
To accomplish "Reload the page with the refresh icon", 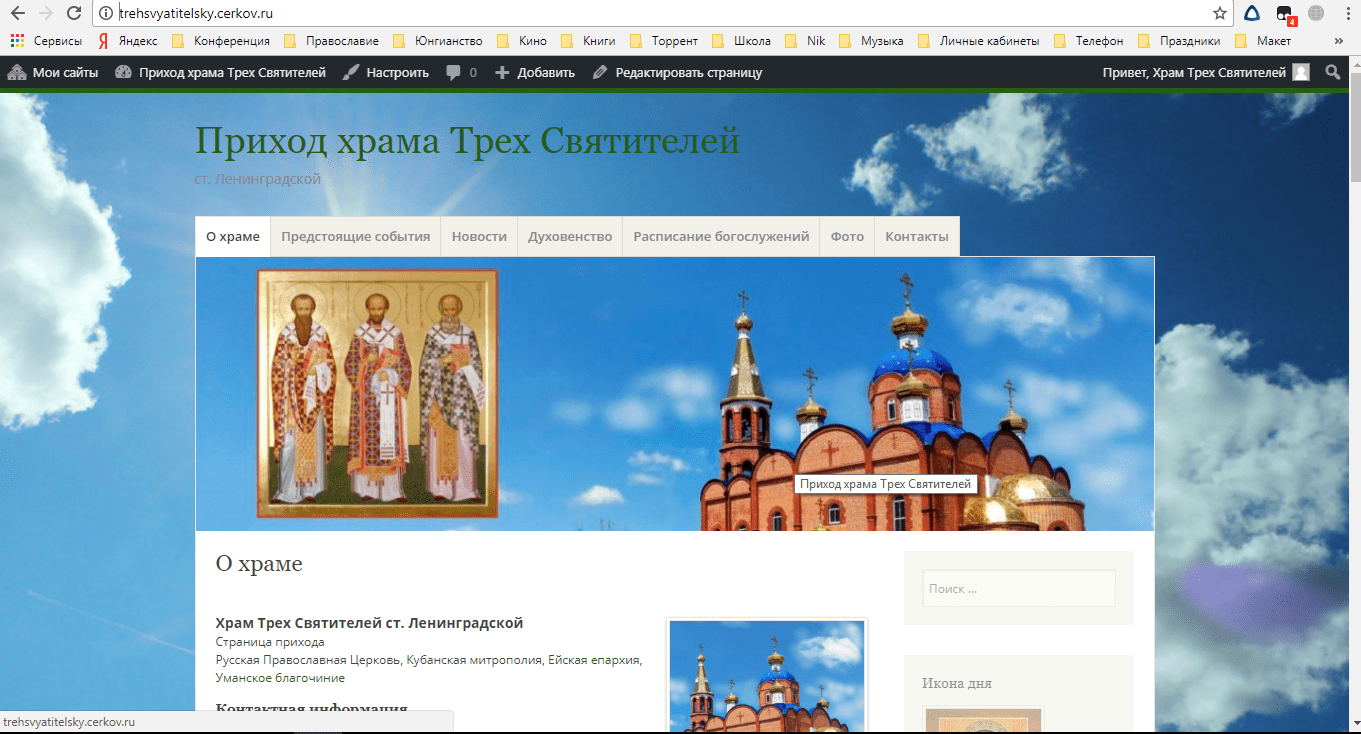I will (73, 13).
